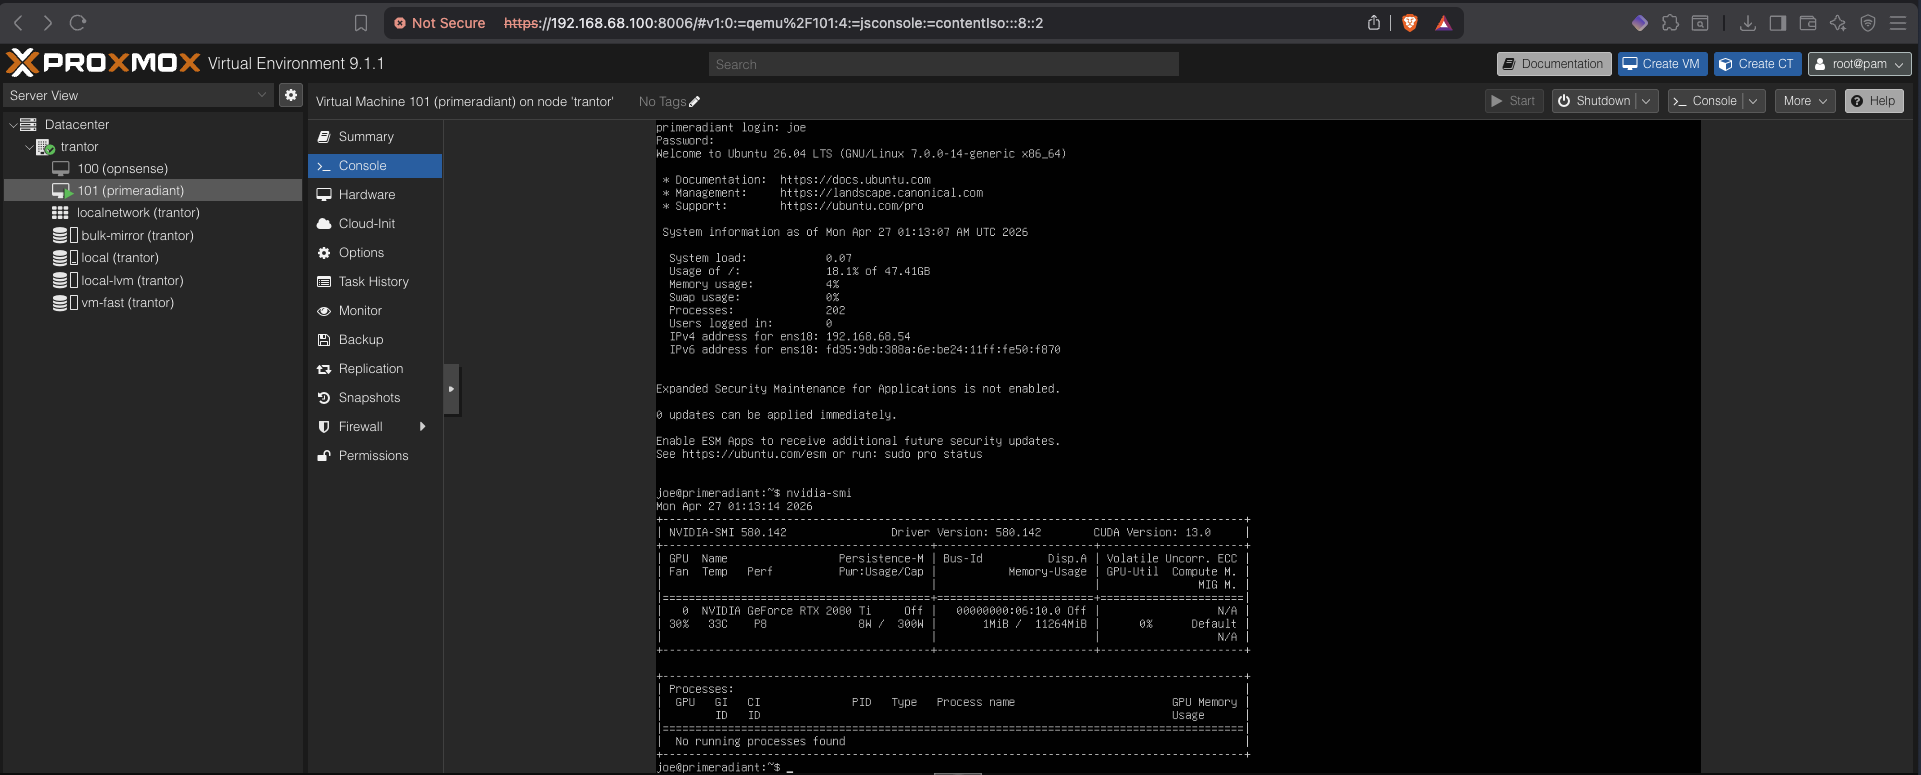Open the browser share icon
This screenshot has height=775, width=1921.
point(1374,22)
